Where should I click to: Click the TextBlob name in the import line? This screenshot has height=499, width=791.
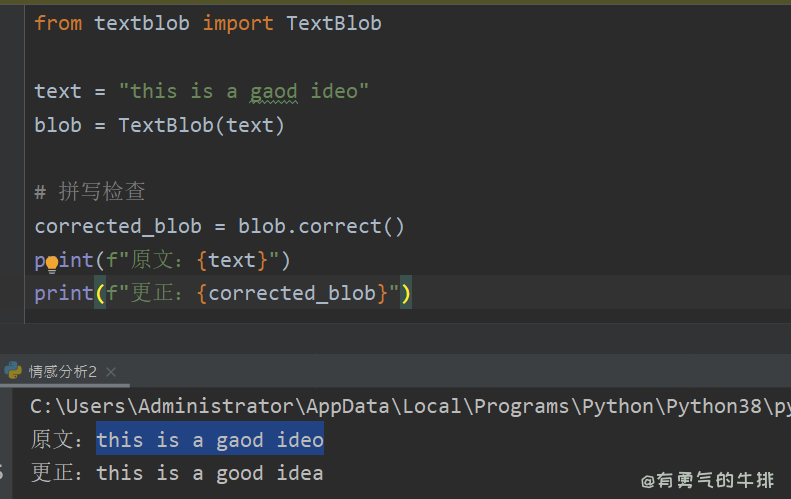pos(334,23)
